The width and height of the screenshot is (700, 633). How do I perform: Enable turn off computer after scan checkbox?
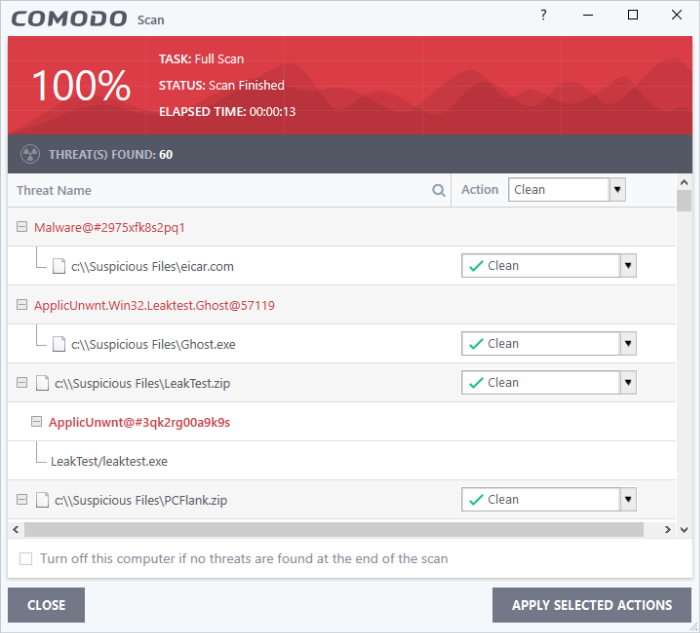pos(26,559)
